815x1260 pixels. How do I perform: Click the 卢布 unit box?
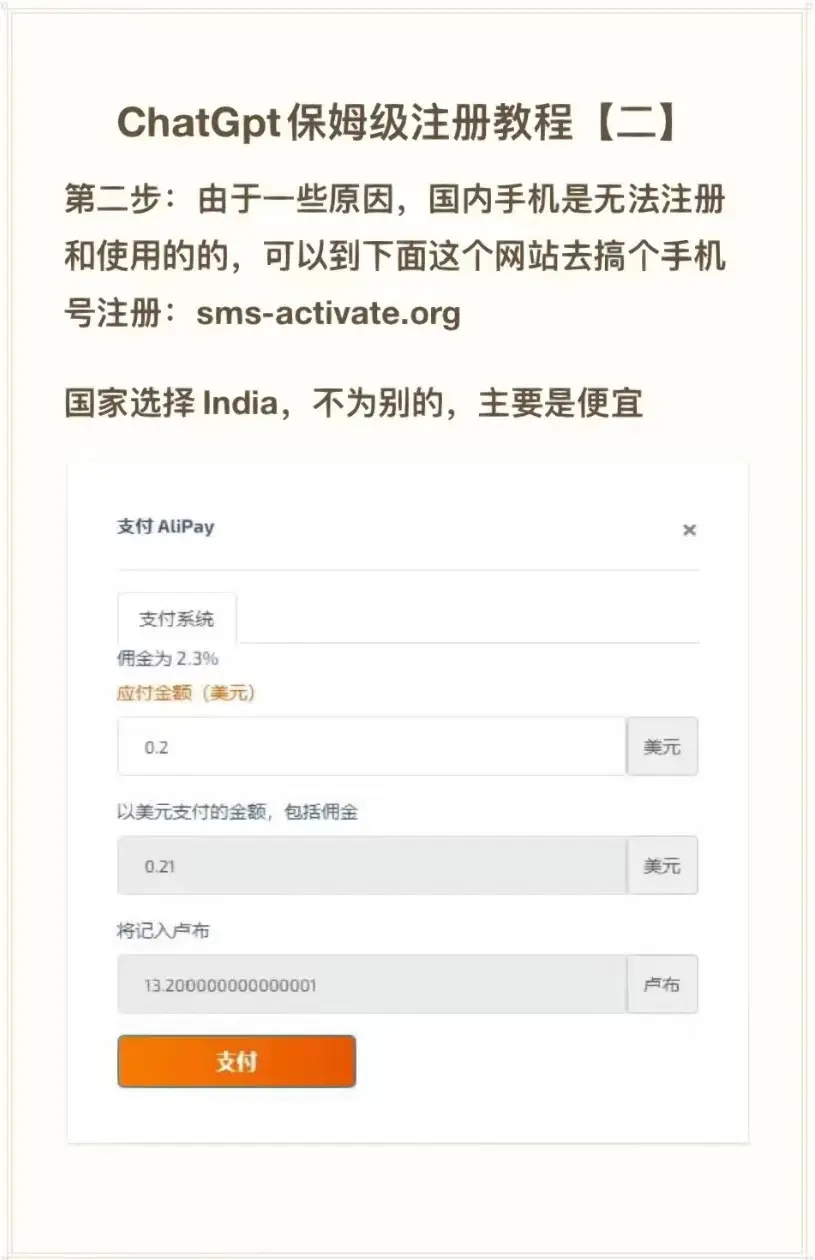(x=662, y=984)
